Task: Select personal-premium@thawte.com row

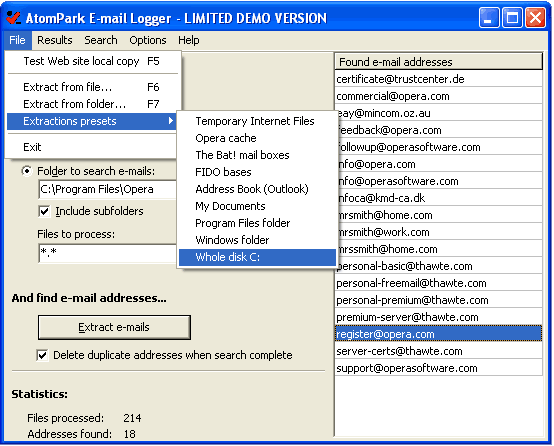Action: pos(438,300)
